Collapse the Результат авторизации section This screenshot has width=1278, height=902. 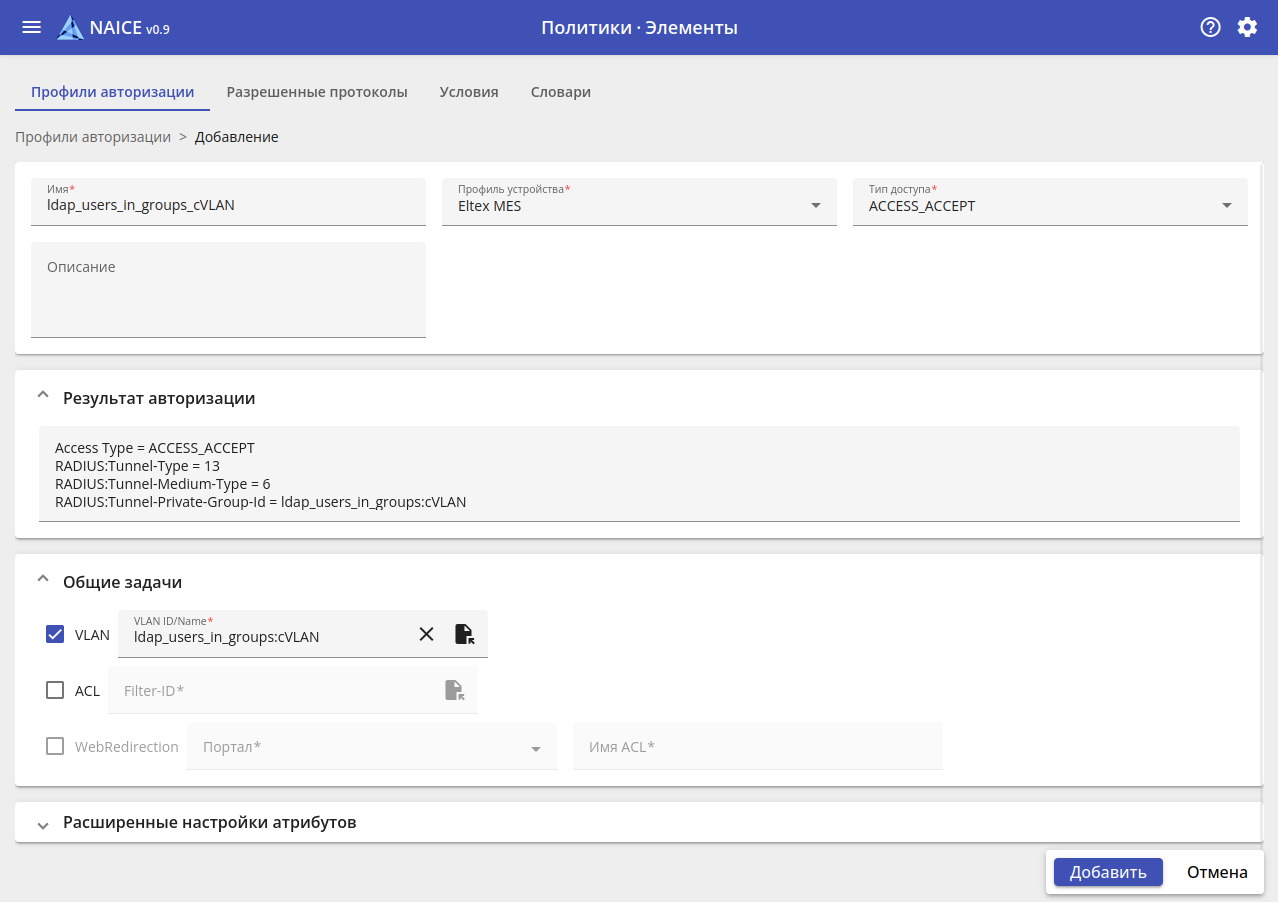(42, 397)
